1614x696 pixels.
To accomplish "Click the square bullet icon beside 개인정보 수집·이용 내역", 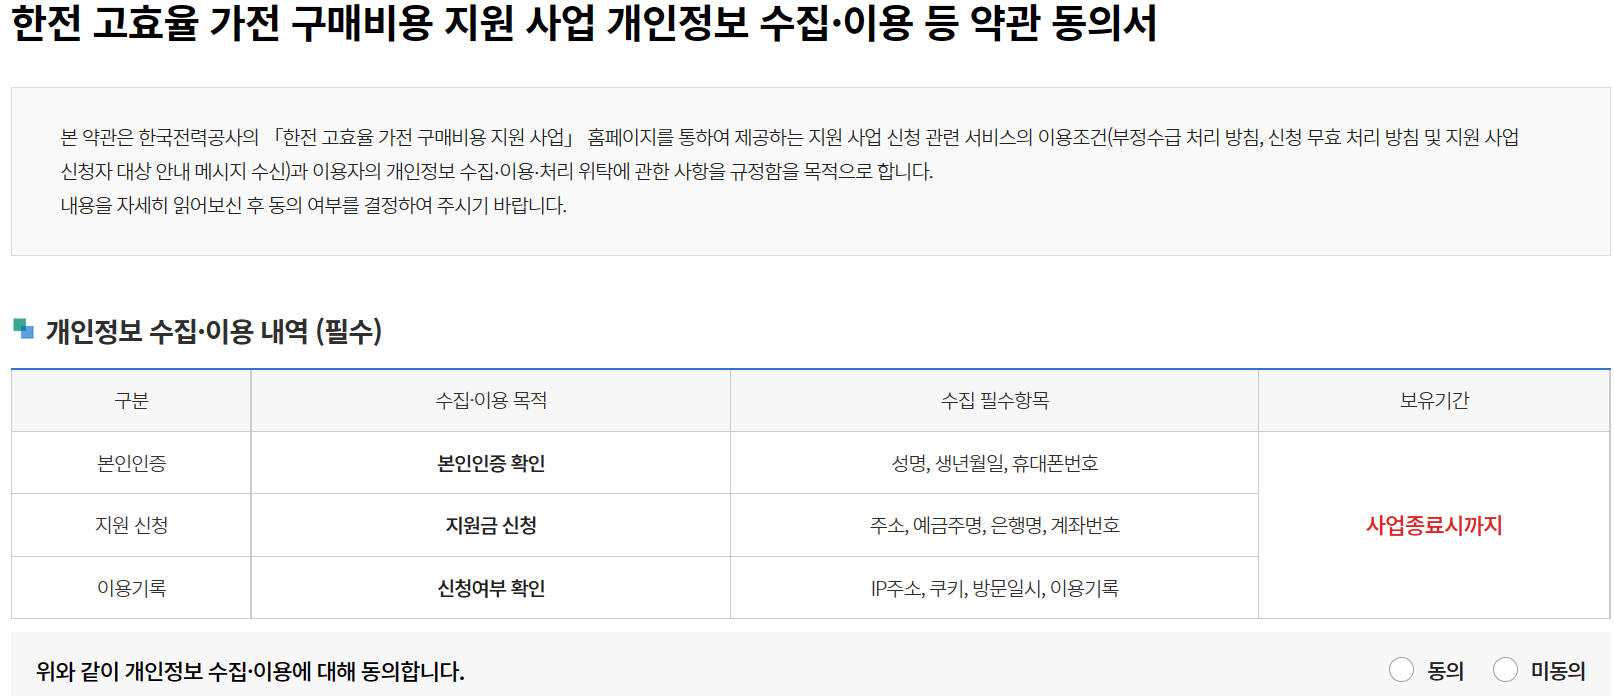I will coord(23,328).
